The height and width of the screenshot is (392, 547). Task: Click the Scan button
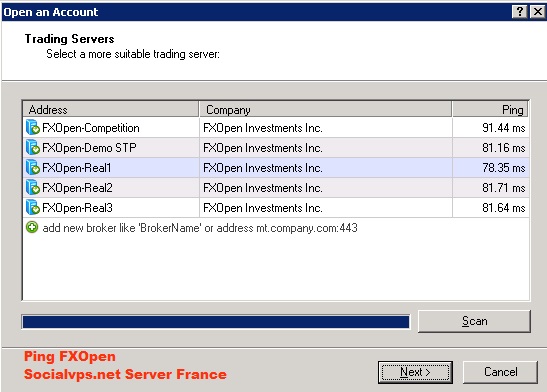(x=474, y=321)
